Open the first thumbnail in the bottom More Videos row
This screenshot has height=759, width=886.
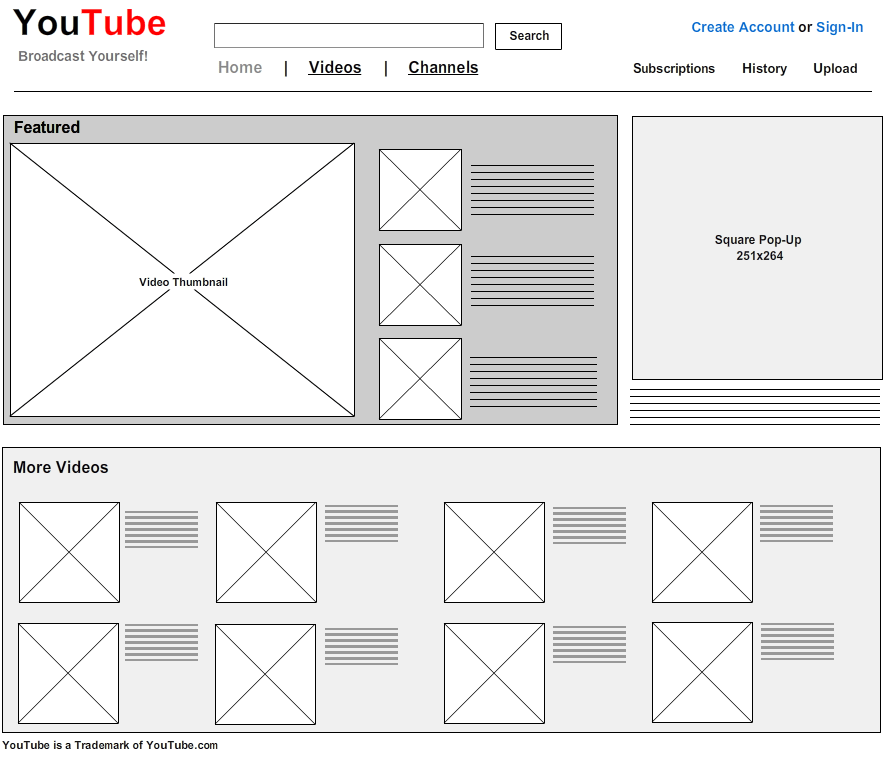pyautogui.click(x=69, y=673)
